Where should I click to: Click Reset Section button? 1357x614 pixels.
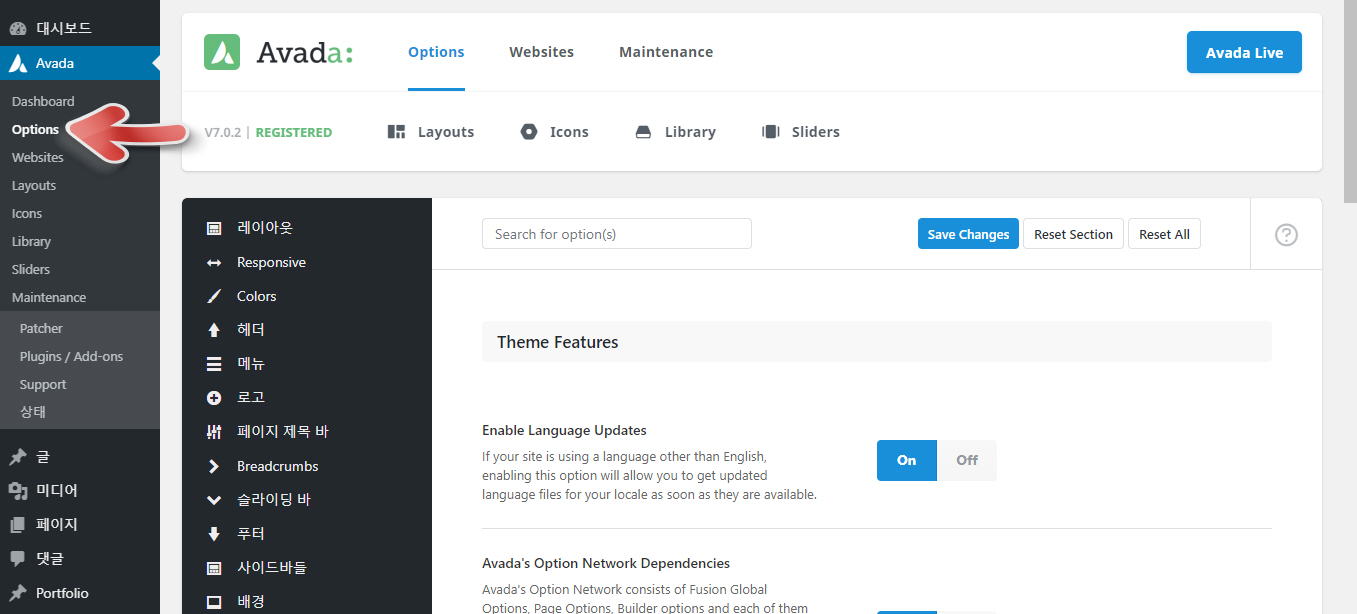1073,234
